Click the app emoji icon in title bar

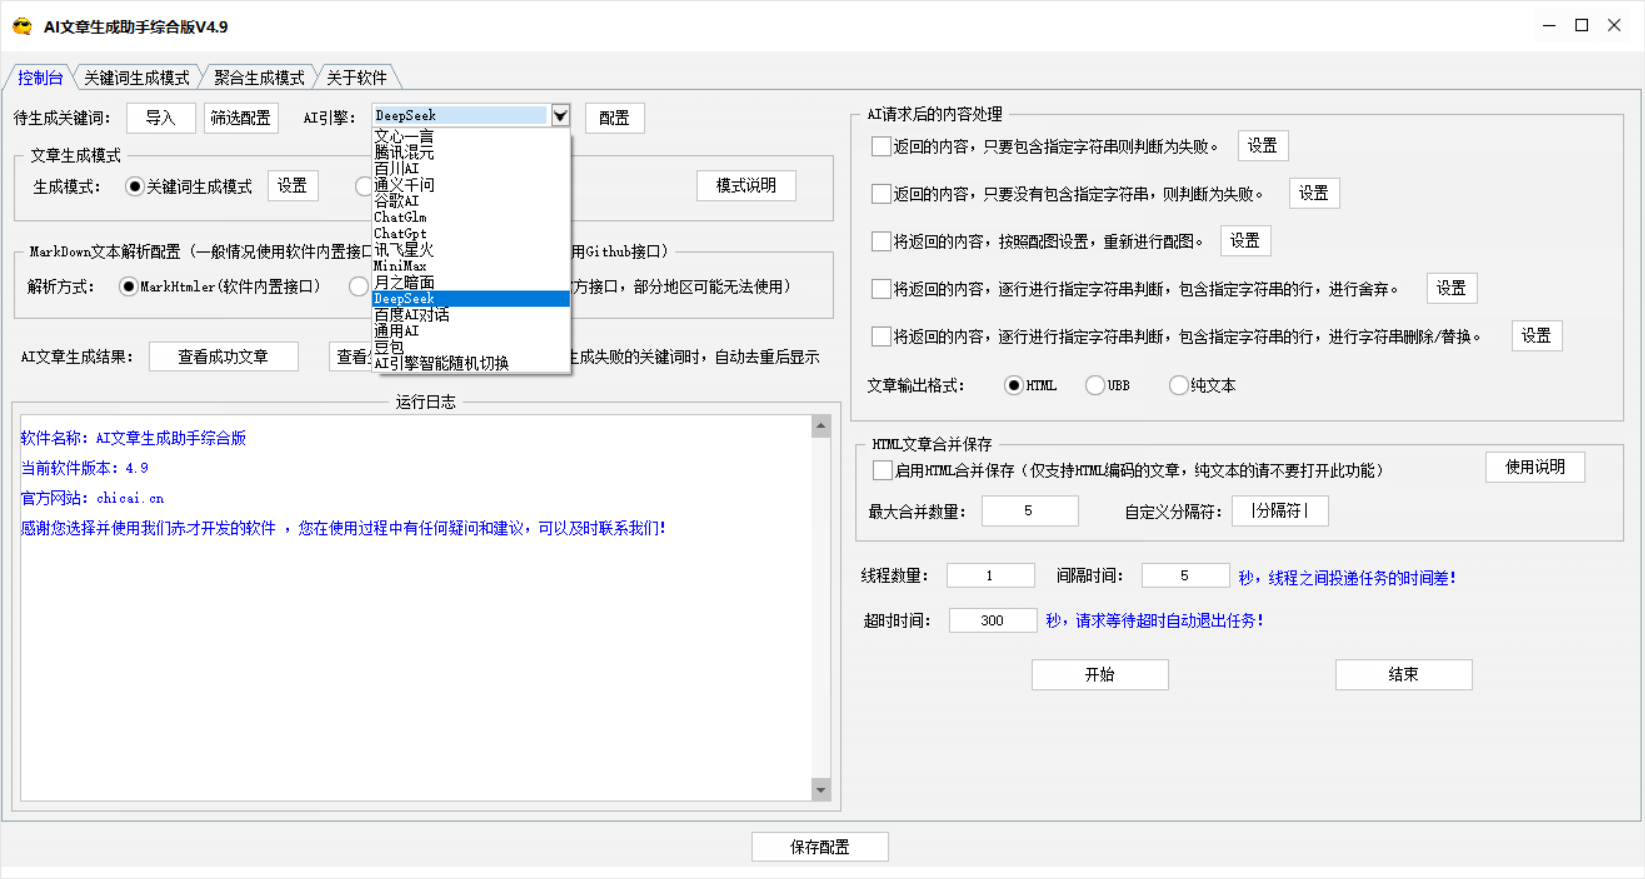point(22,27)
